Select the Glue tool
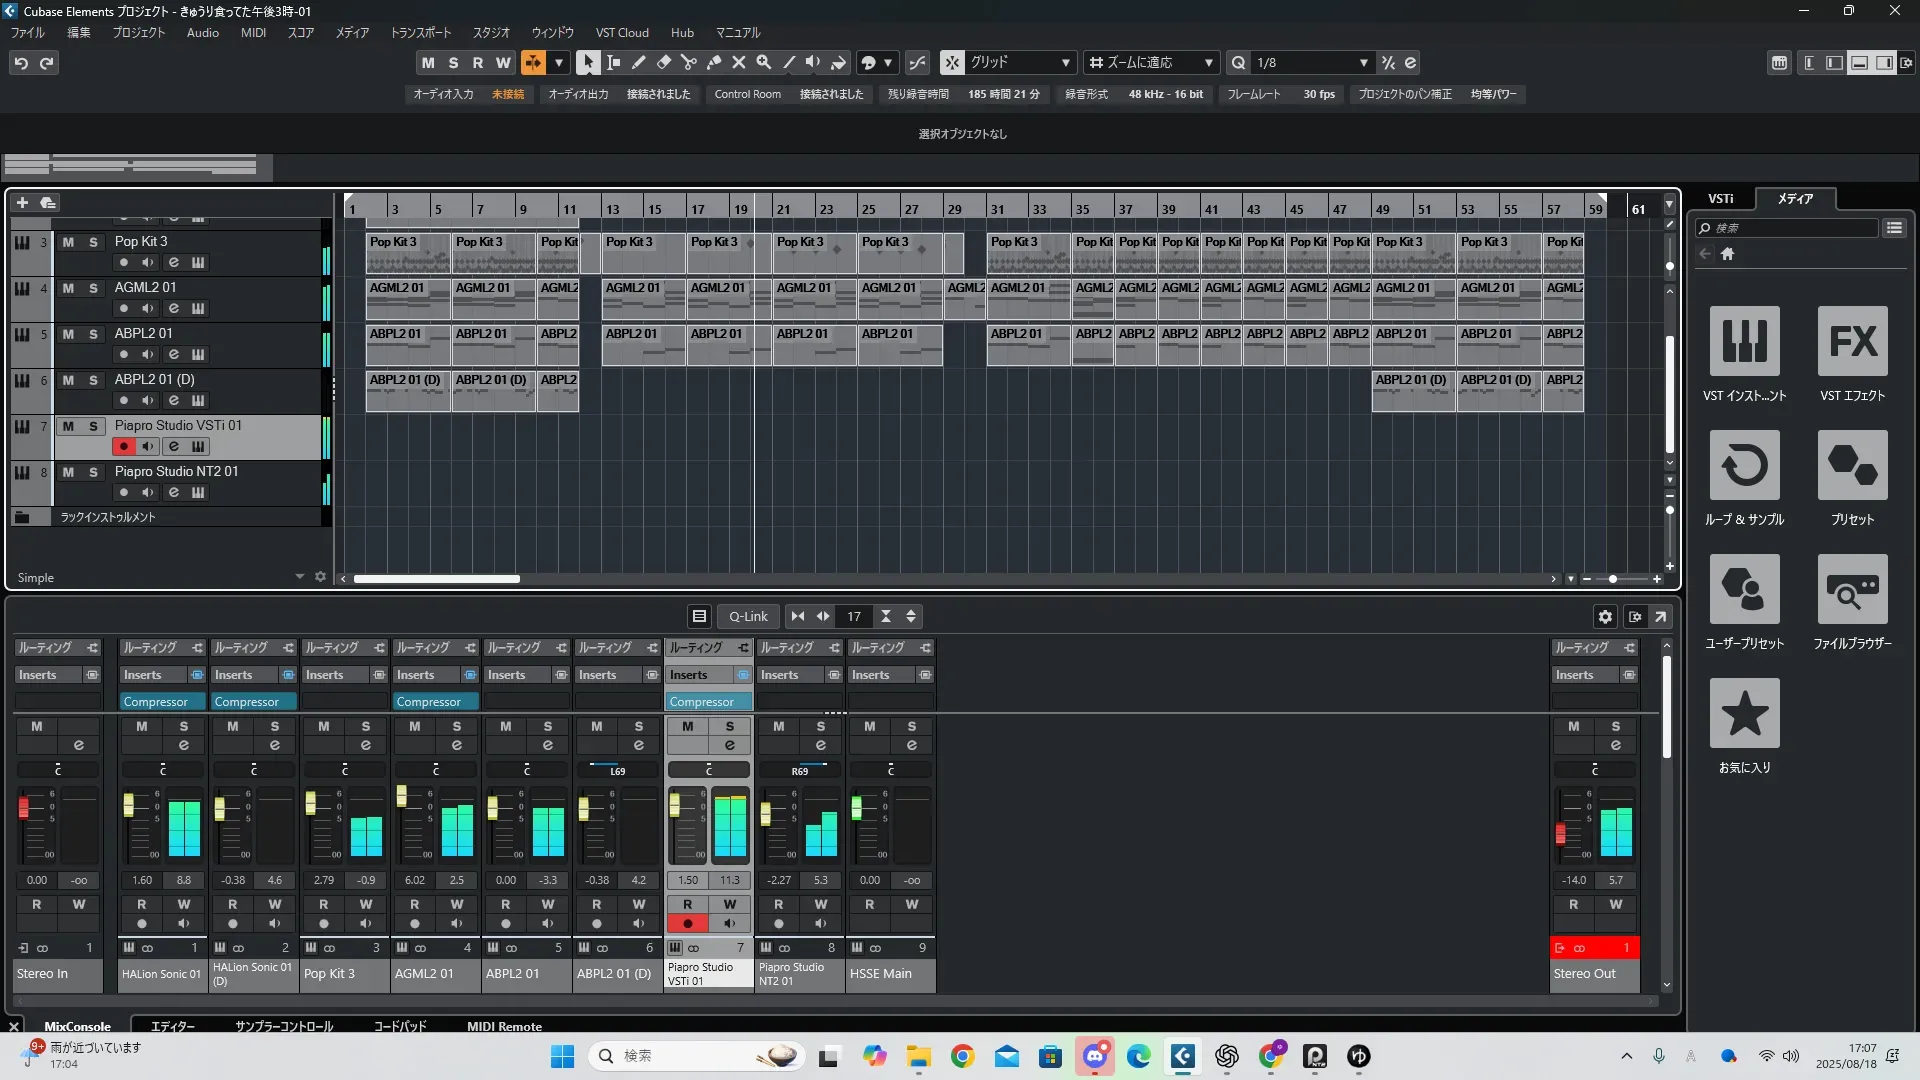This screenshot has width=1920, height=1080. point(714,62)
